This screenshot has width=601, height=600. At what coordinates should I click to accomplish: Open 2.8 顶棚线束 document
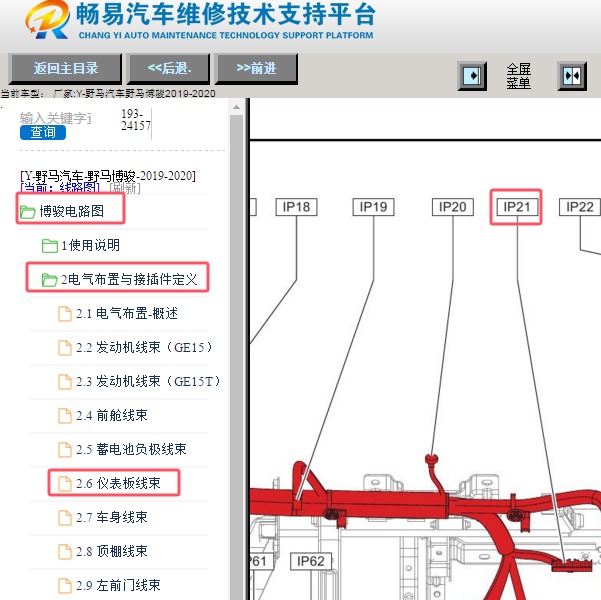tap(112, 551)
